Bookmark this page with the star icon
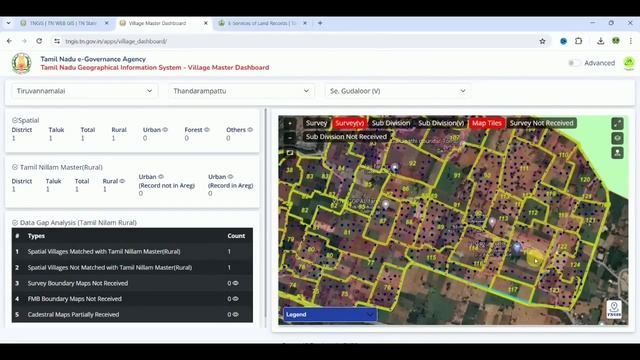 point(542,41)
